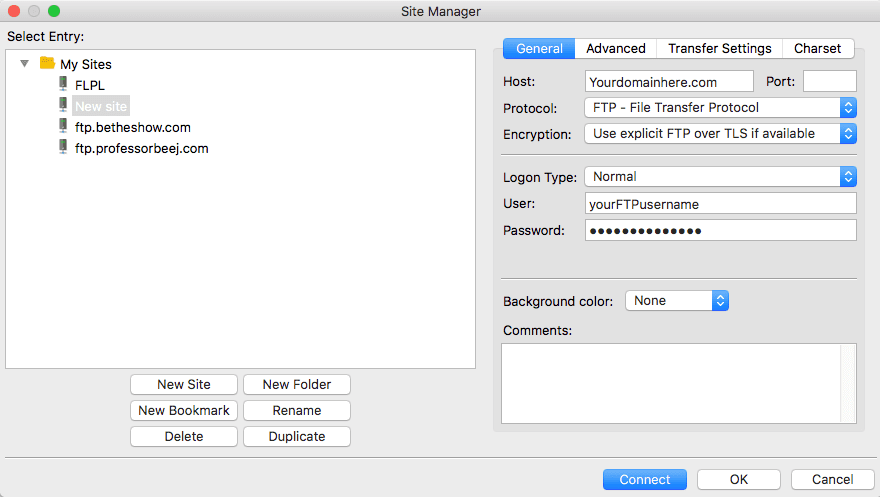Switch to the Transfer Settings tab
Screen dimensions: 880x497
[719, 48]
